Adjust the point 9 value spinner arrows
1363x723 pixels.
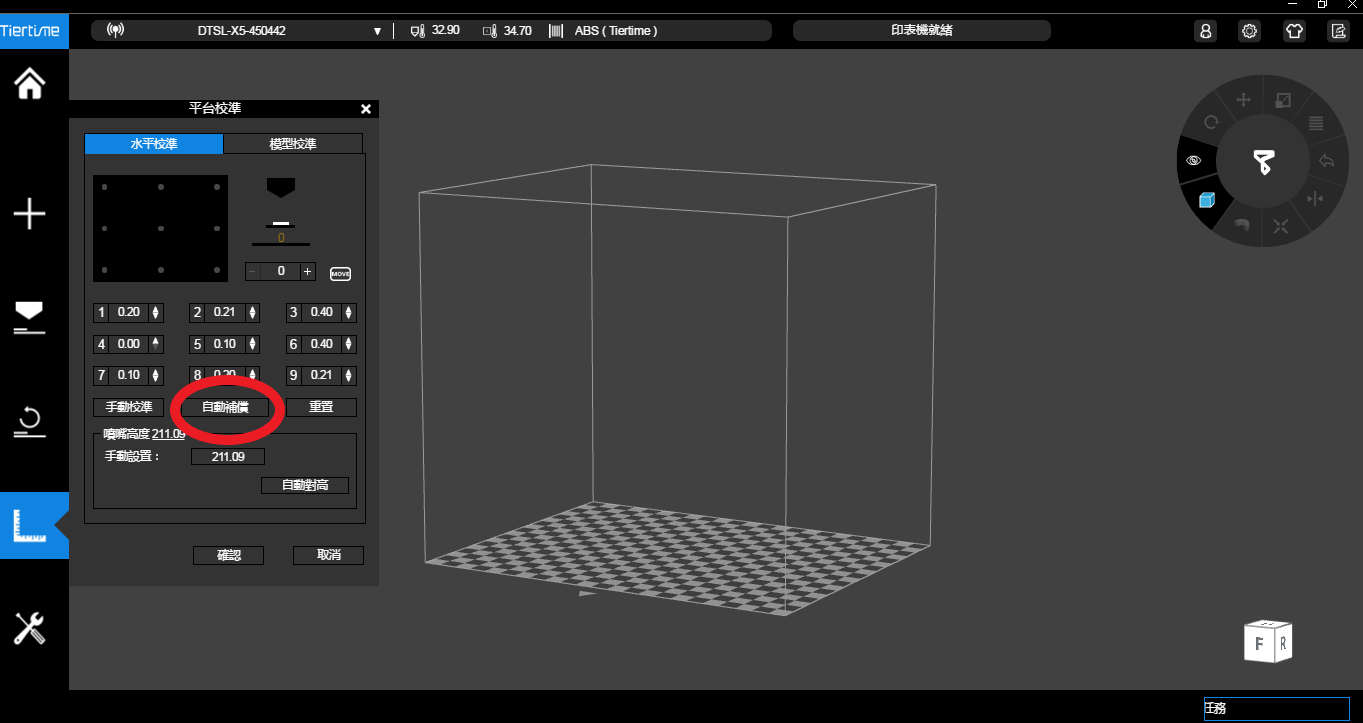348,377
